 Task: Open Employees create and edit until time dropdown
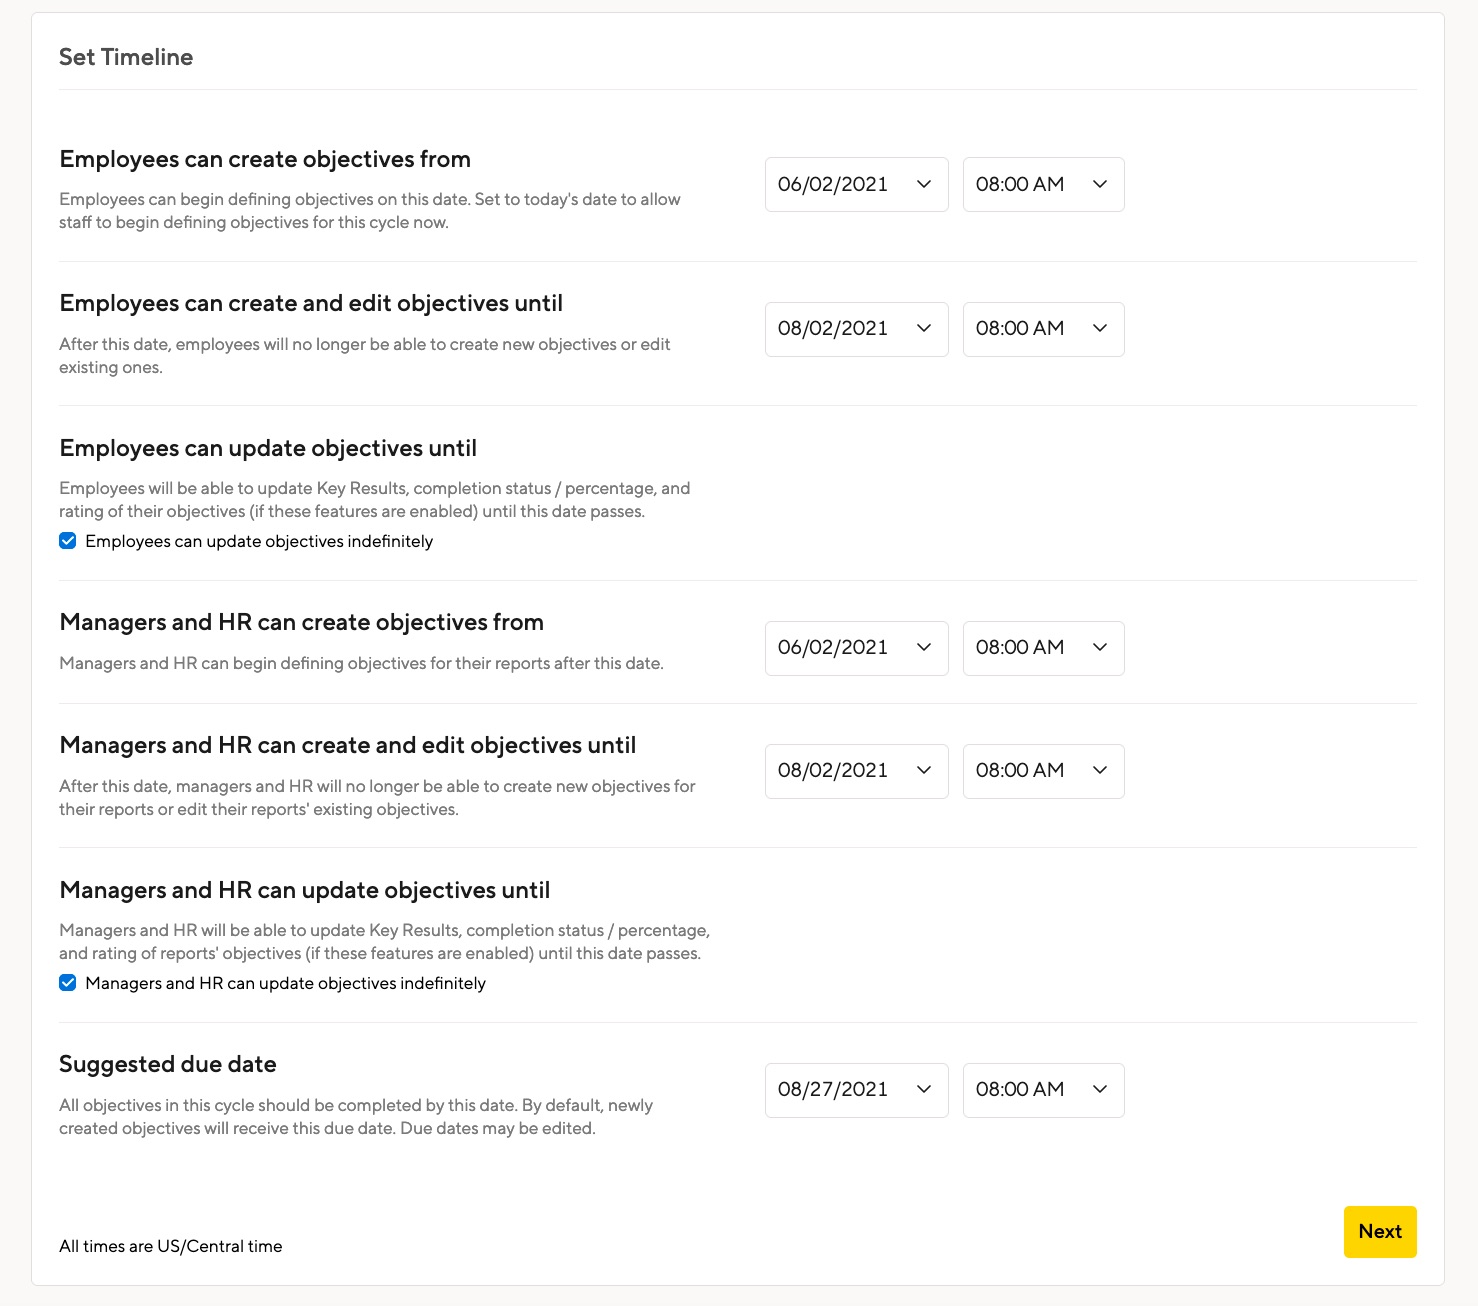[x=1042, y=329]
